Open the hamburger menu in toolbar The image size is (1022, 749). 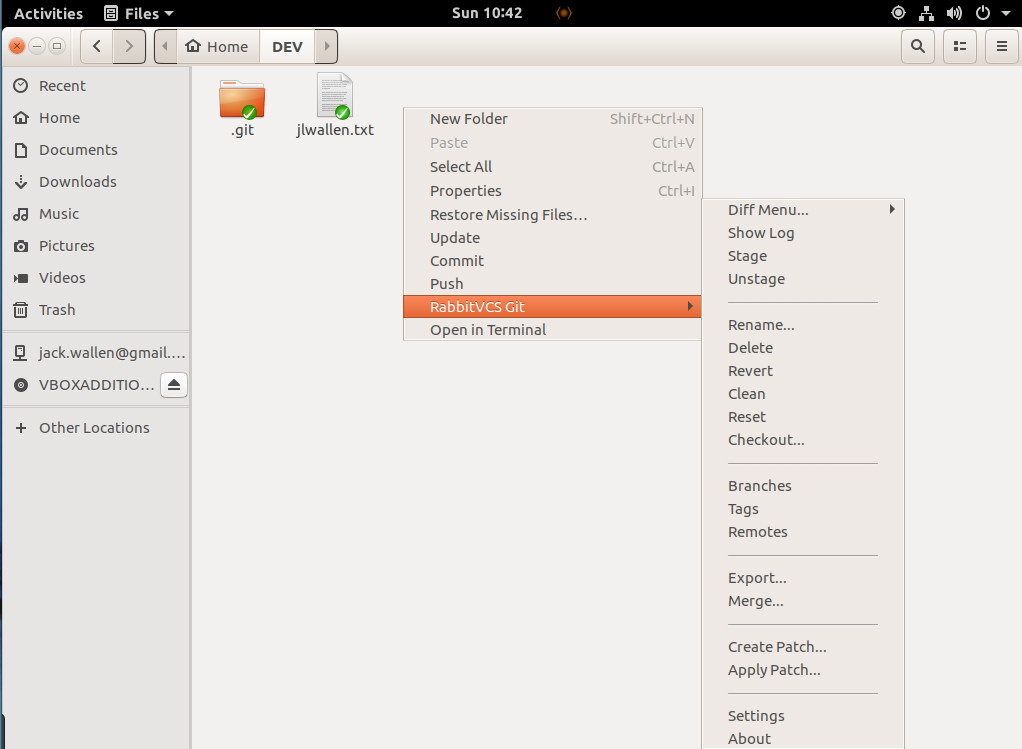coord(1001,46)
